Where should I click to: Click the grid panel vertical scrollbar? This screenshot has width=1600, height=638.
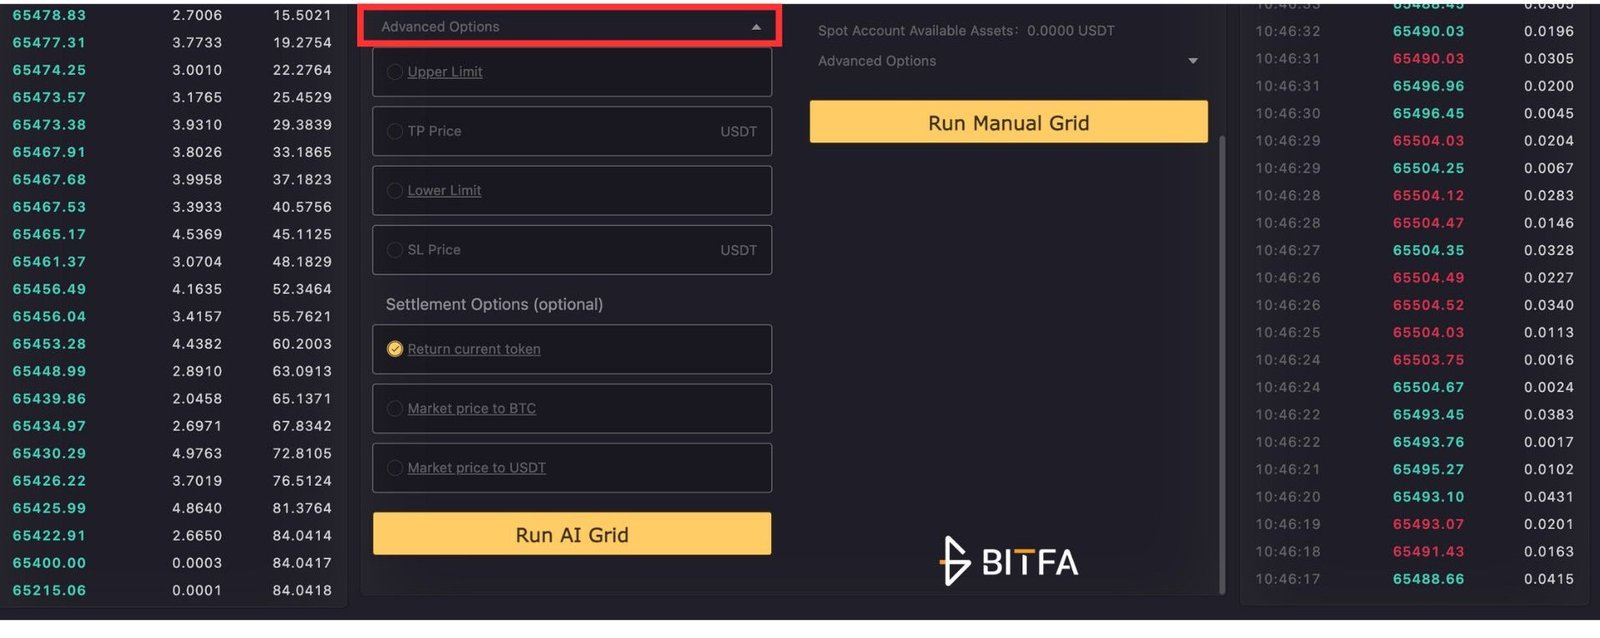[1222, 365]
